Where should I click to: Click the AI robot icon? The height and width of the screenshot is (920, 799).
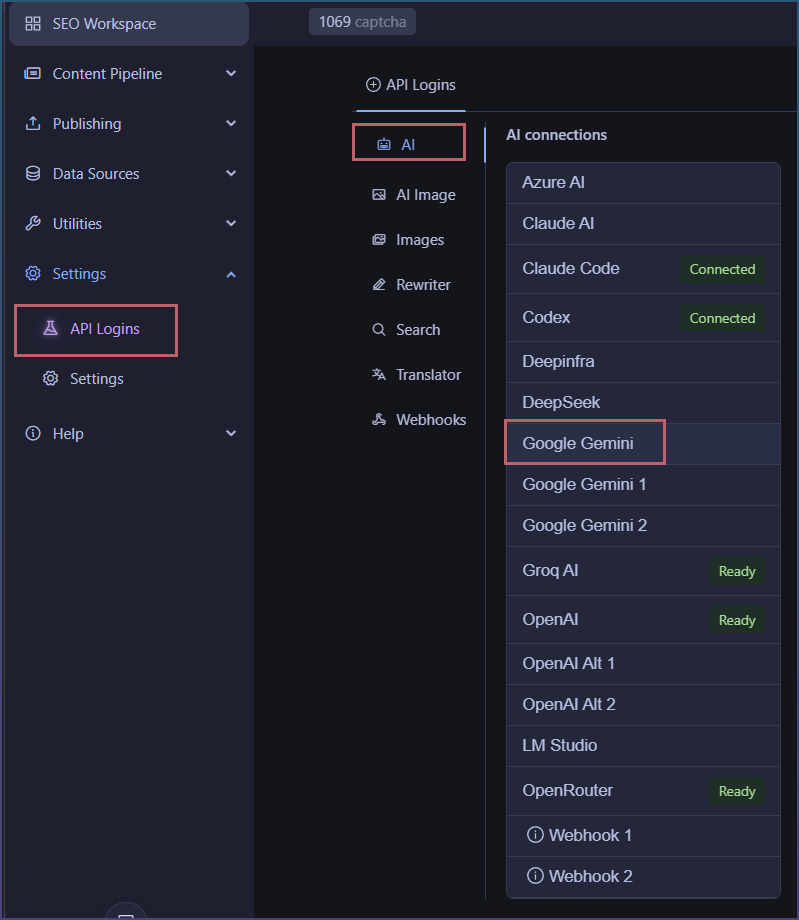384,144
